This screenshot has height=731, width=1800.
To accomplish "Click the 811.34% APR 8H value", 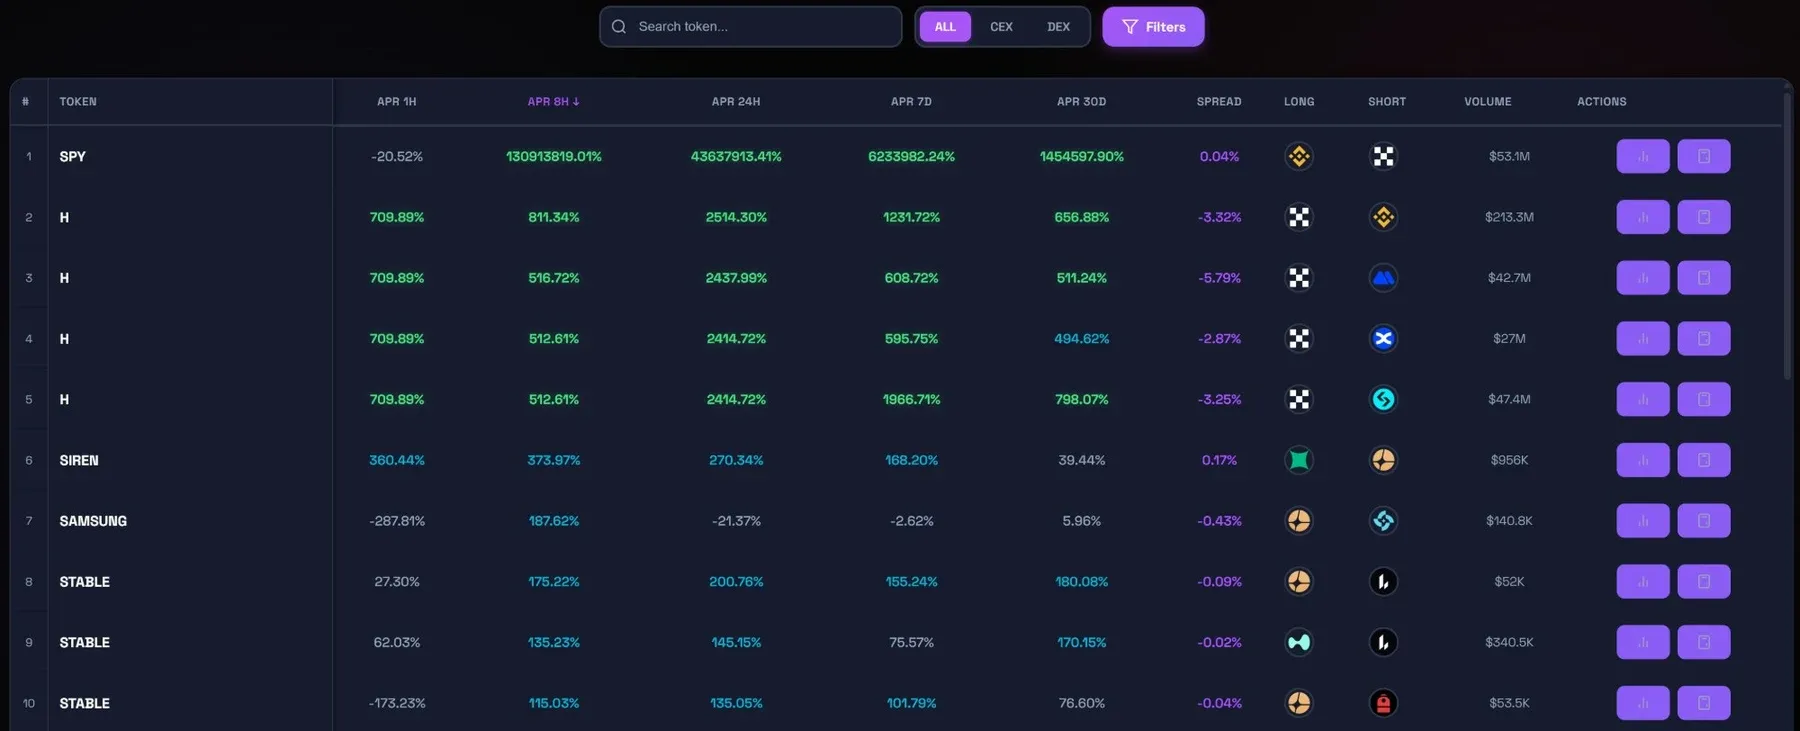I will pyautogui.click(x=553, y=217).
